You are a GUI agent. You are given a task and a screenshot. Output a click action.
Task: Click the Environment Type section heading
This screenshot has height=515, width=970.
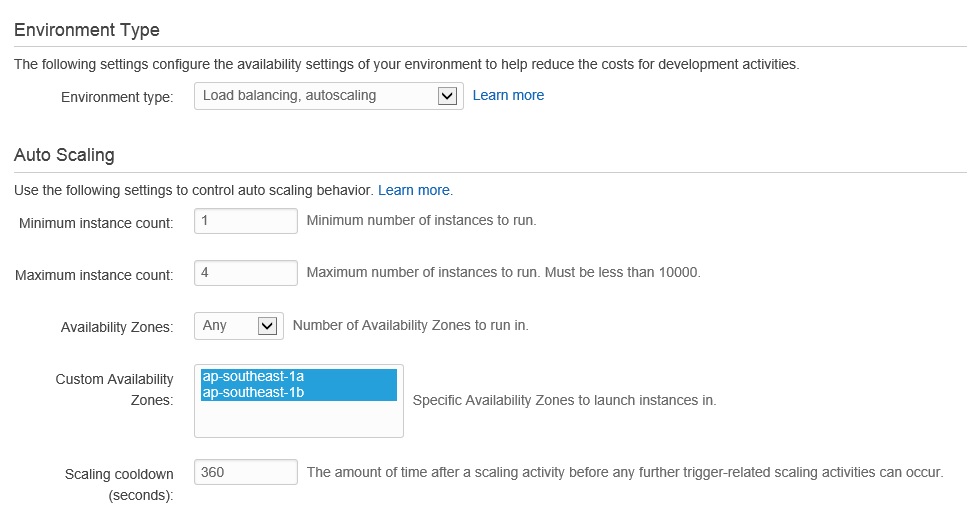(87, 30)
